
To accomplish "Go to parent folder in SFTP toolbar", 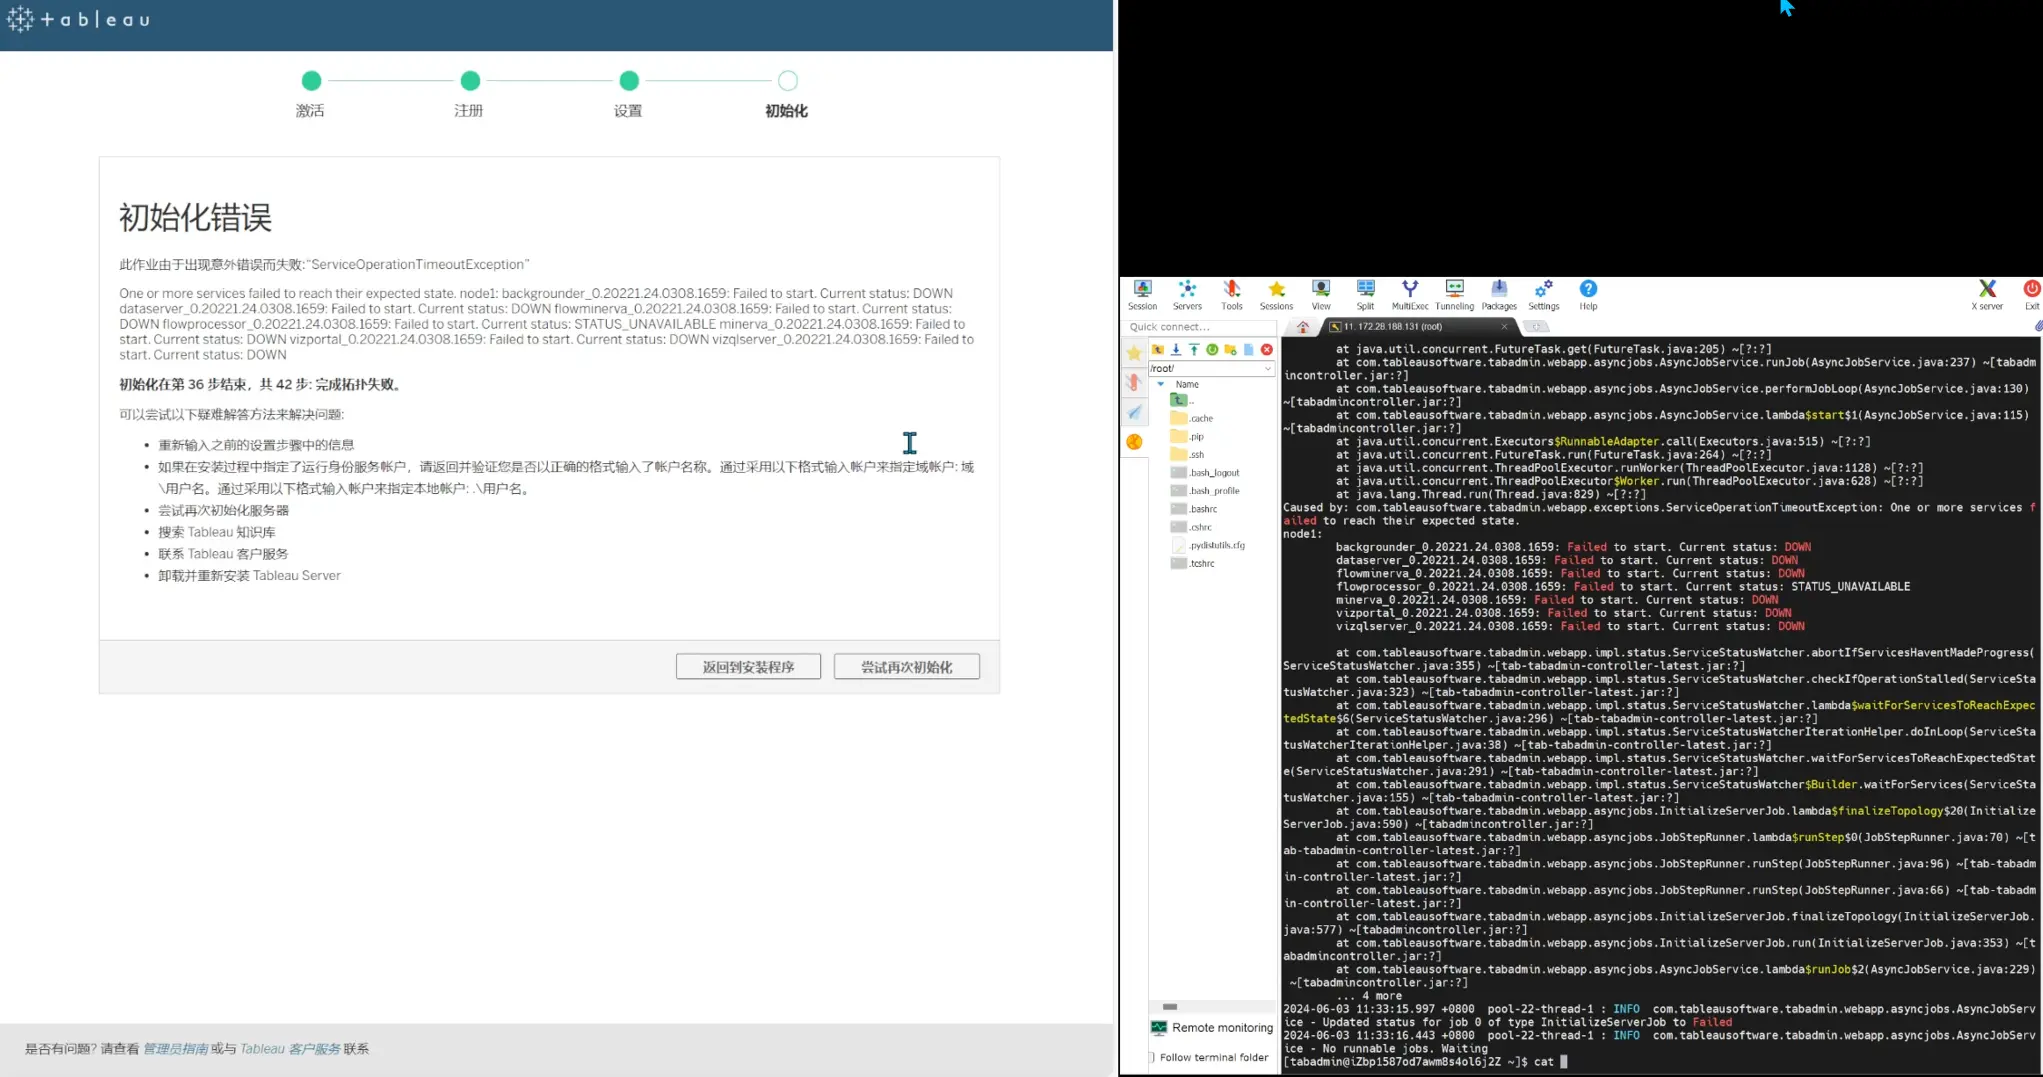I will pos(1157,349).
